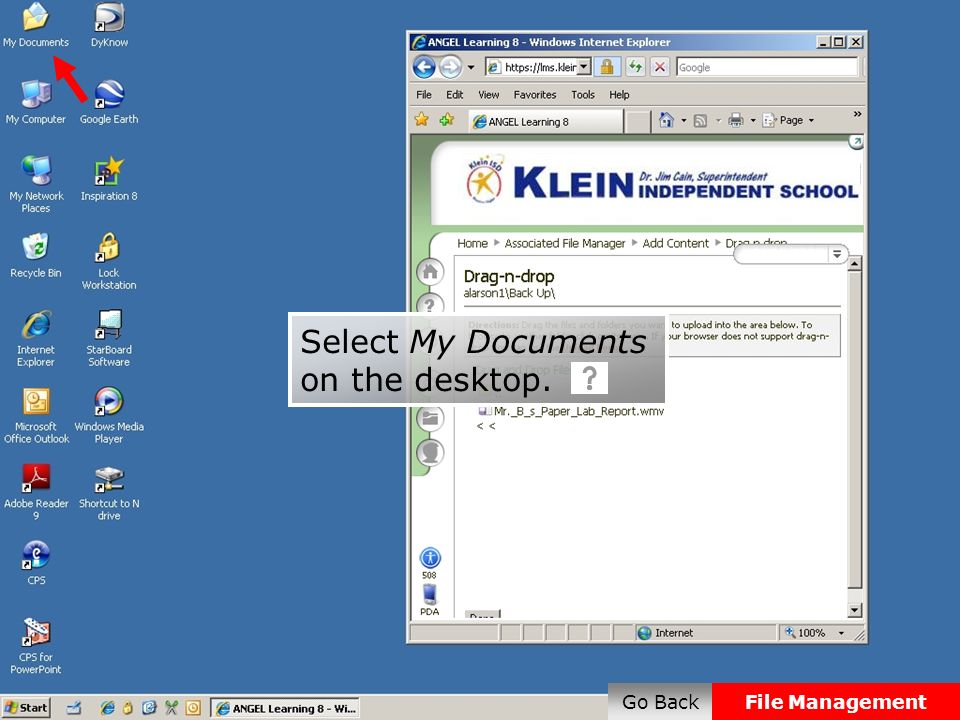Open the File menu

tap(424, 95)
